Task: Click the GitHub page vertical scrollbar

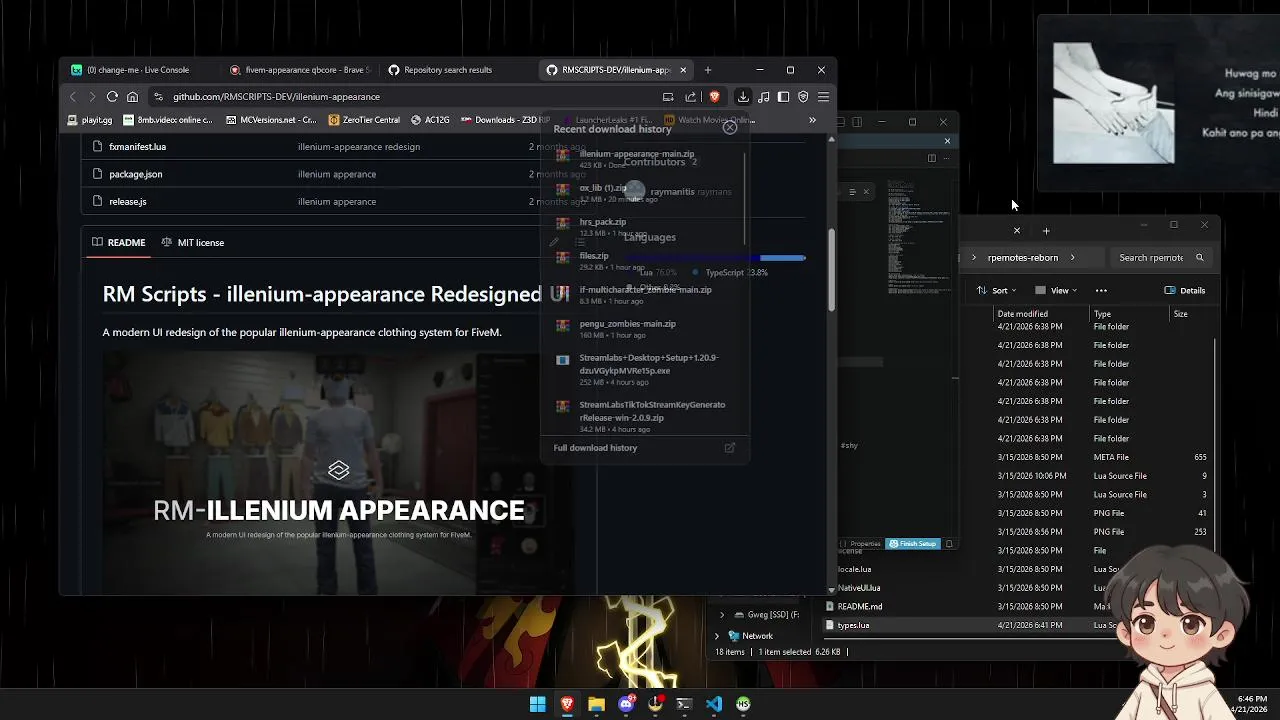Action: 830,270
